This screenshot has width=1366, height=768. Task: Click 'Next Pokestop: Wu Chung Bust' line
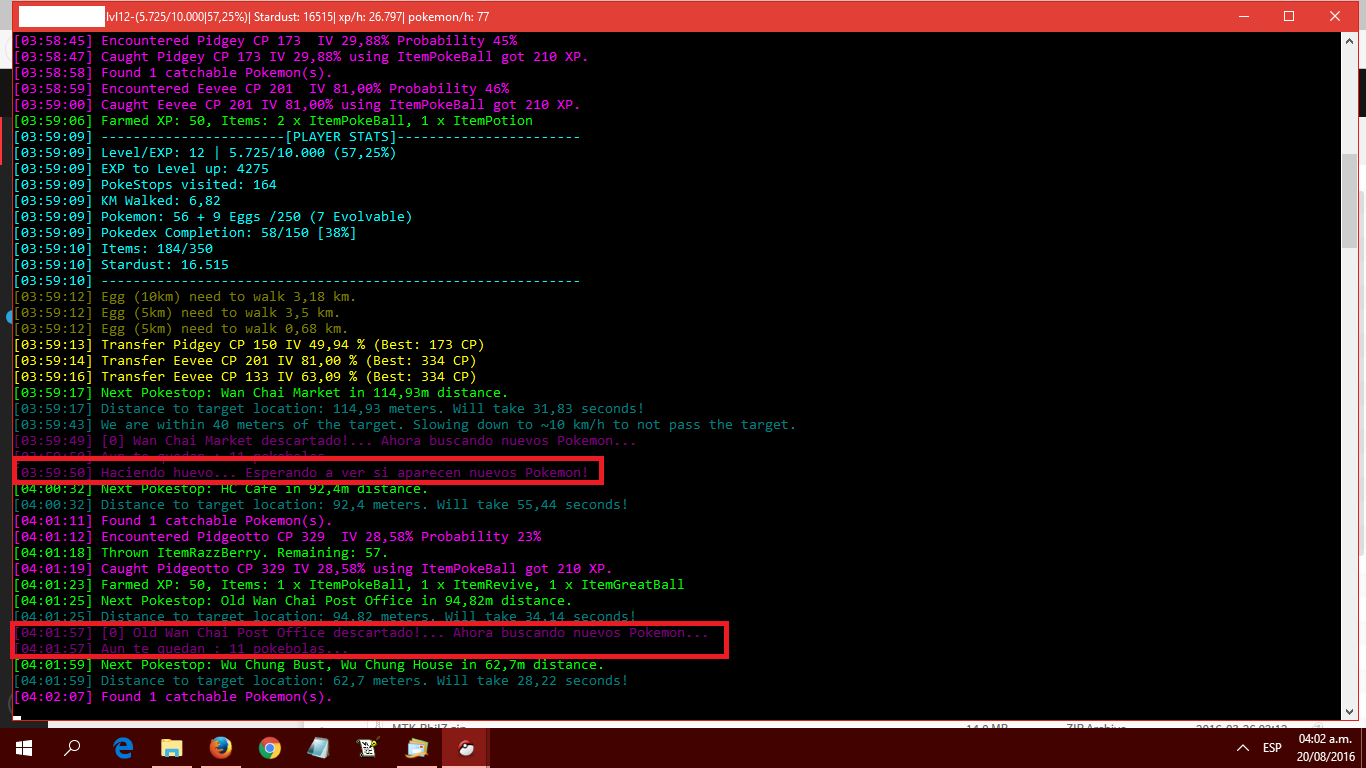pyautogui.click(x=309, y=665)
